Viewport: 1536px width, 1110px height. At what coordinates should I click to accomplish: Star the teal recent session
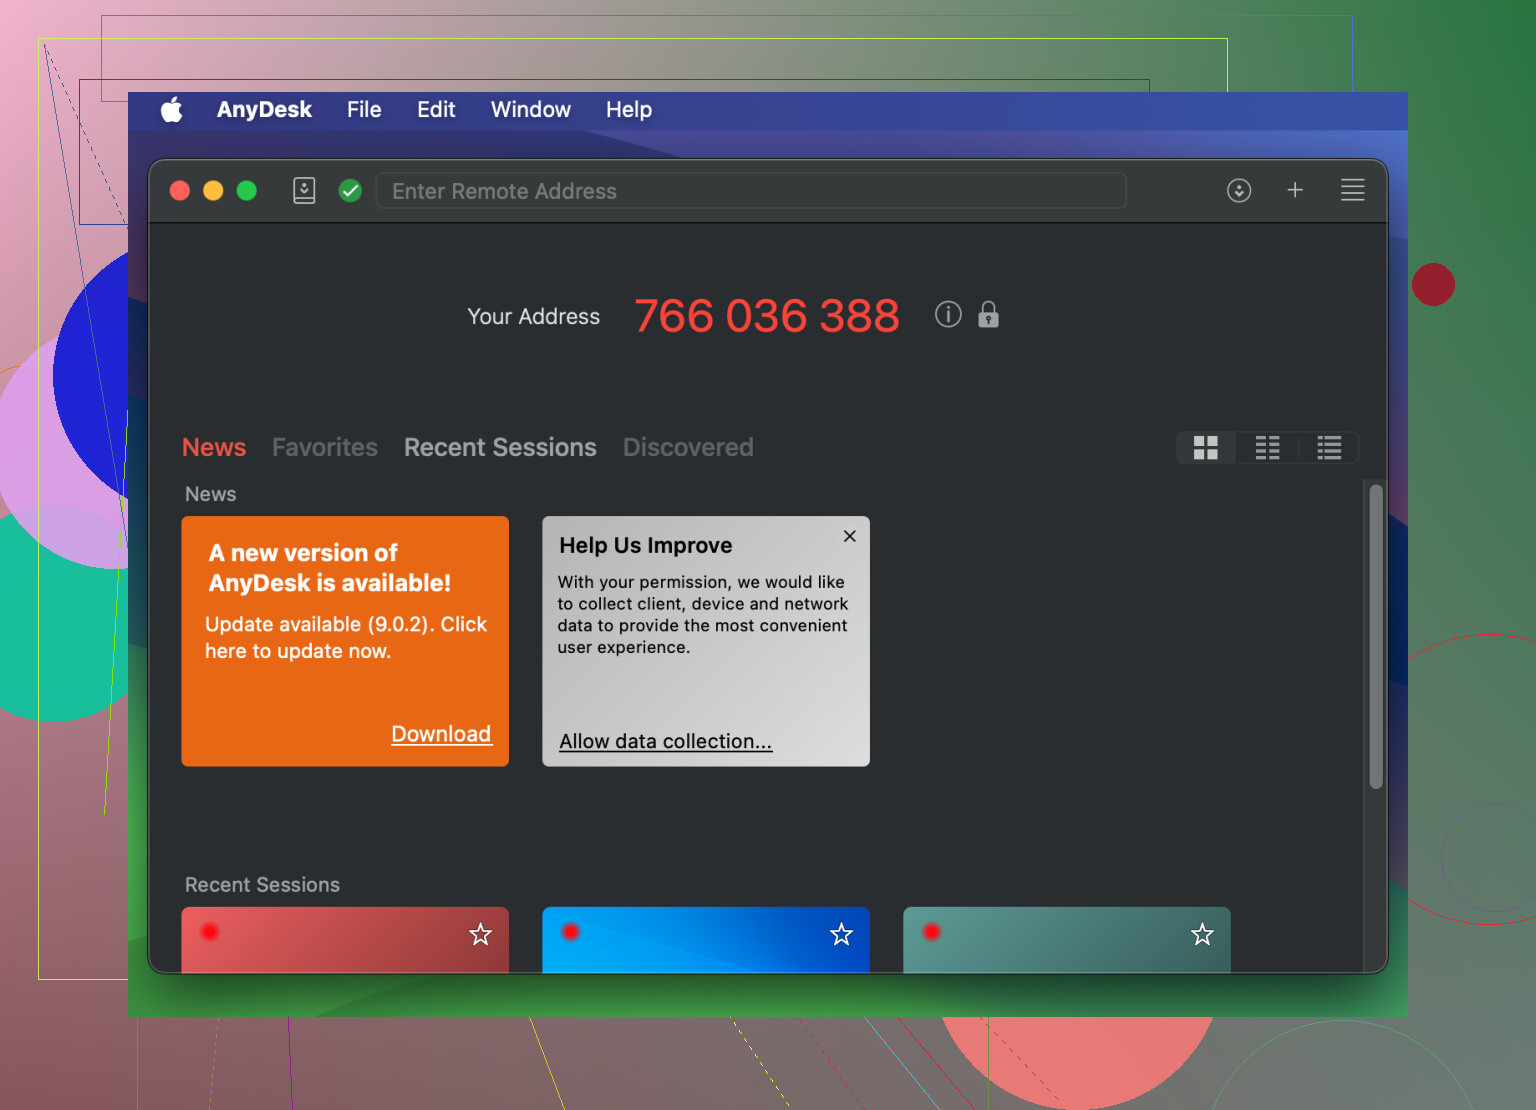point(1202,935)
